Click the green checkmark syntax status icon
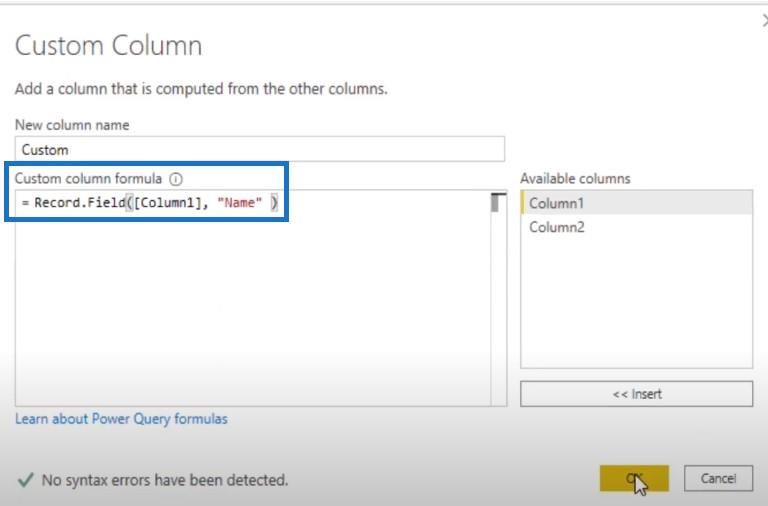 pos(25,480)
